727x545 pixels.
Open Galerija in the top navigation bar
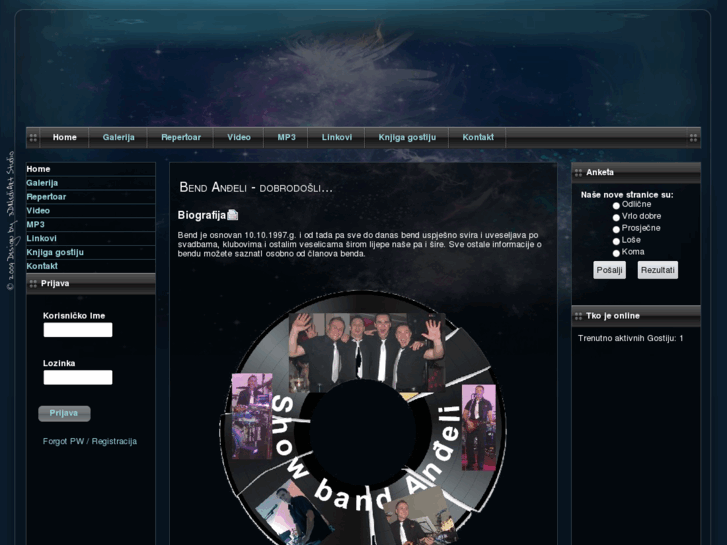click(119, 137)
